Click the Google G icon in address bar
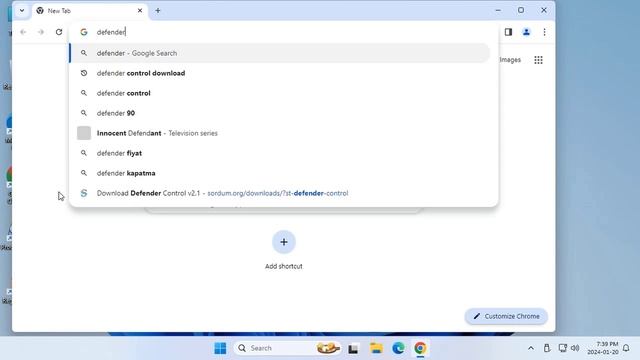The image size is (640, 360). click(84, 32)
